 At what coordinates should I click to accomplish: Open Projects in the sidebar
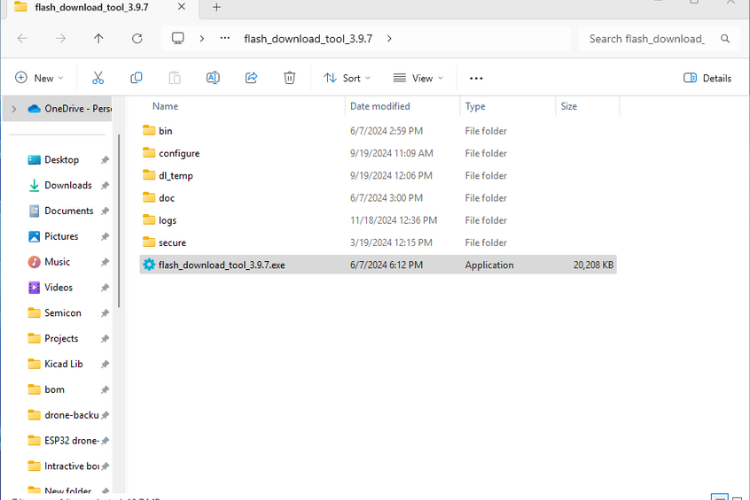point(61,339)
